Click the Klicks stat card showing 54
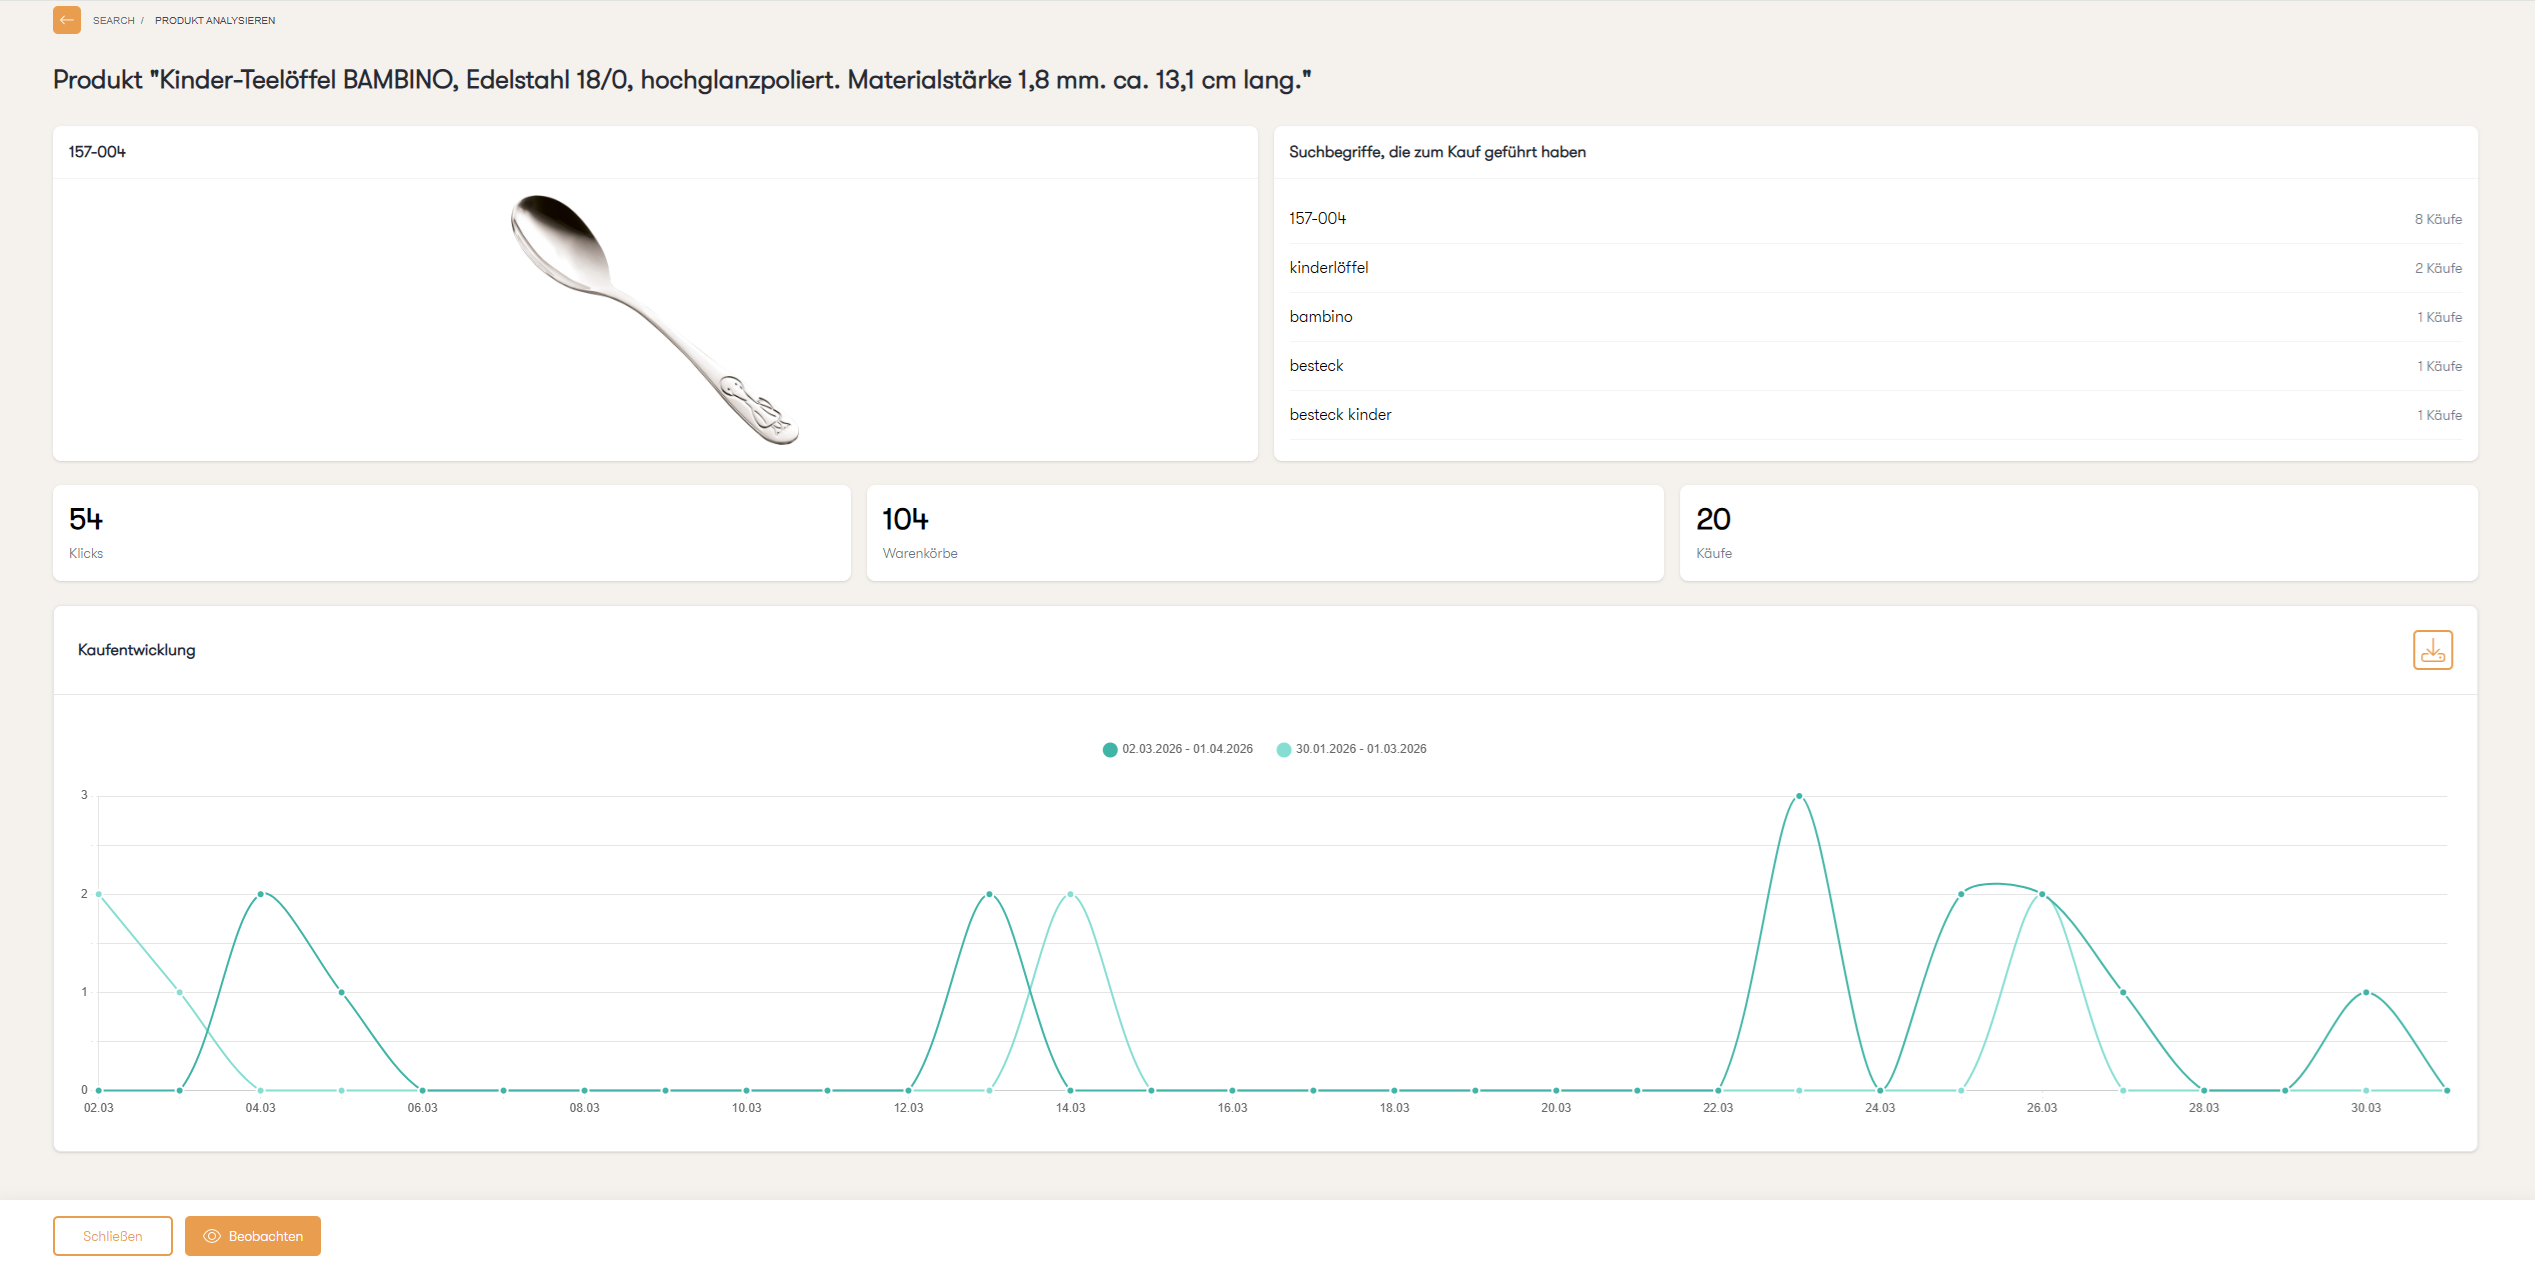The height and width of the screenshot is (1263, 2535). (x=450, y=532)
